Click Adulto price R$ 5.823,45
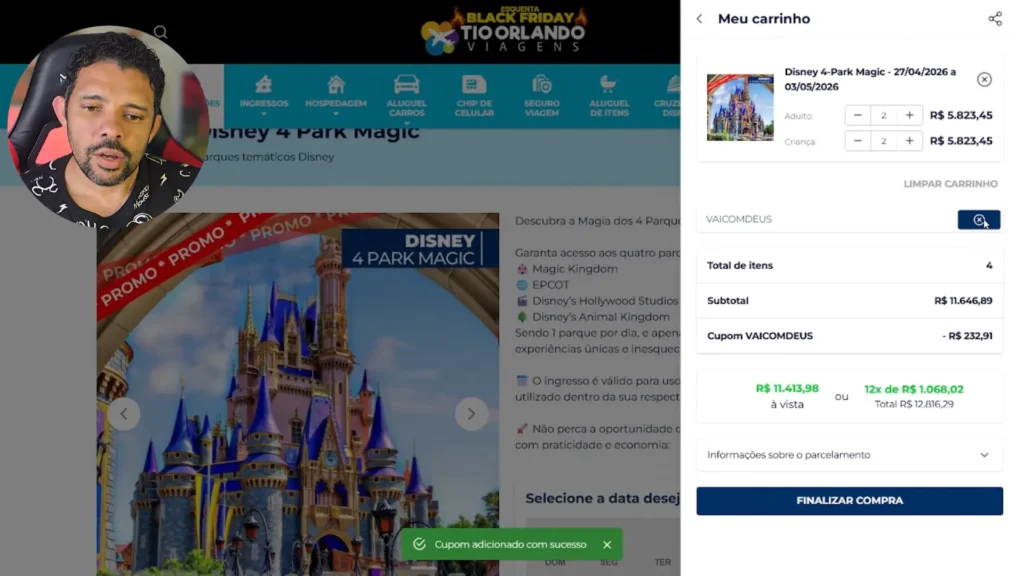 tap(961, 116)
